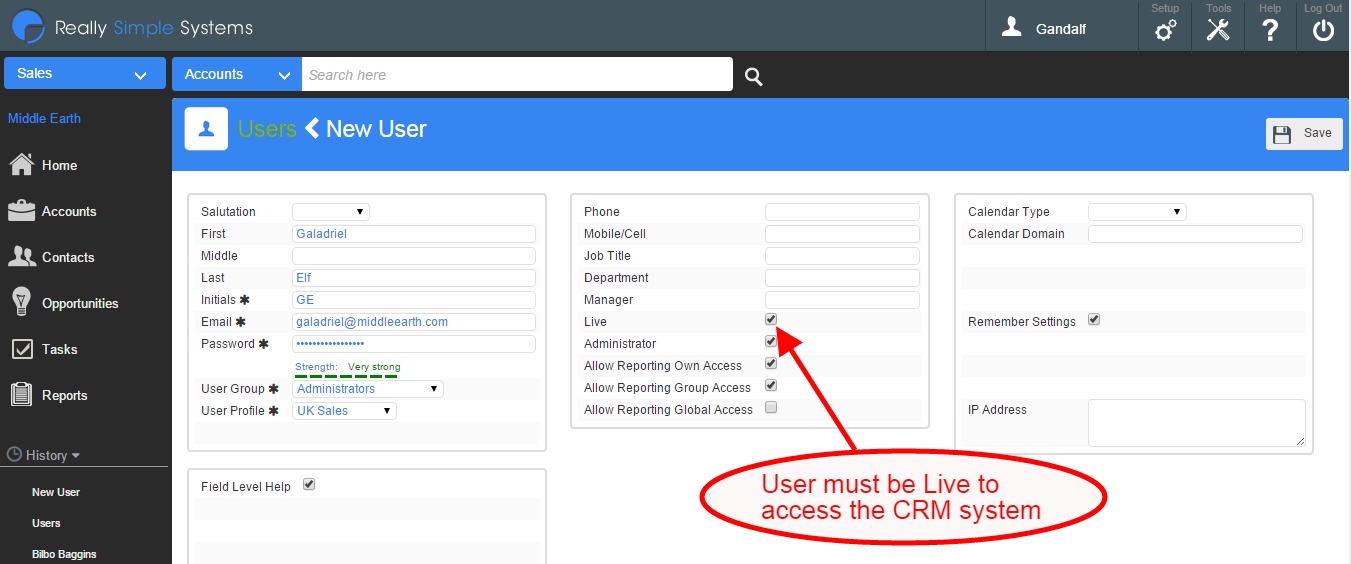Viewport: 1351px width, 564px height.
Task: Click the Email field
Action: point(414,322)
